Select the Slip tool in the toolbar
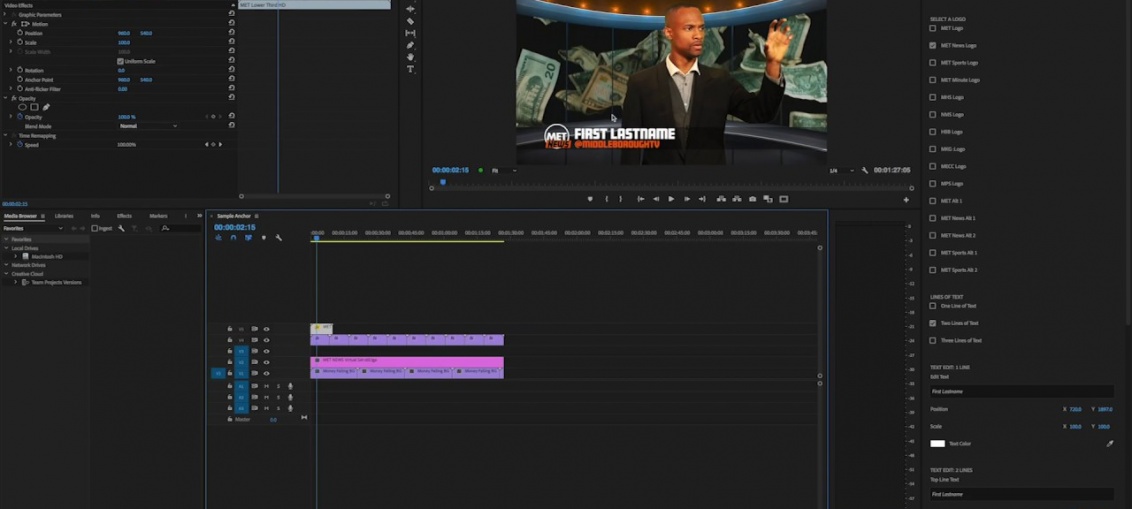1132x509 pixels. click(410, 33)
